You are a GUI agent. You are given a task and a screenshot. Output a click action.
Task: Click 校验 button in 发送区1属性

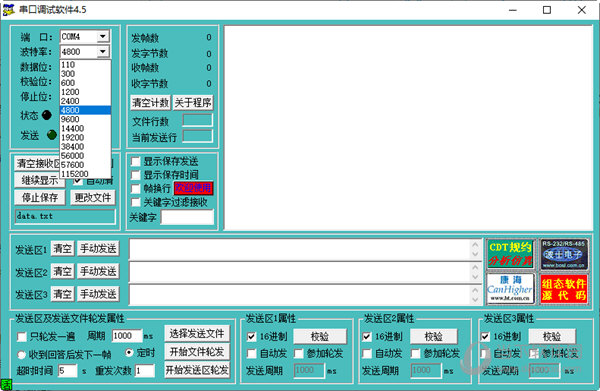click(320, 337)
